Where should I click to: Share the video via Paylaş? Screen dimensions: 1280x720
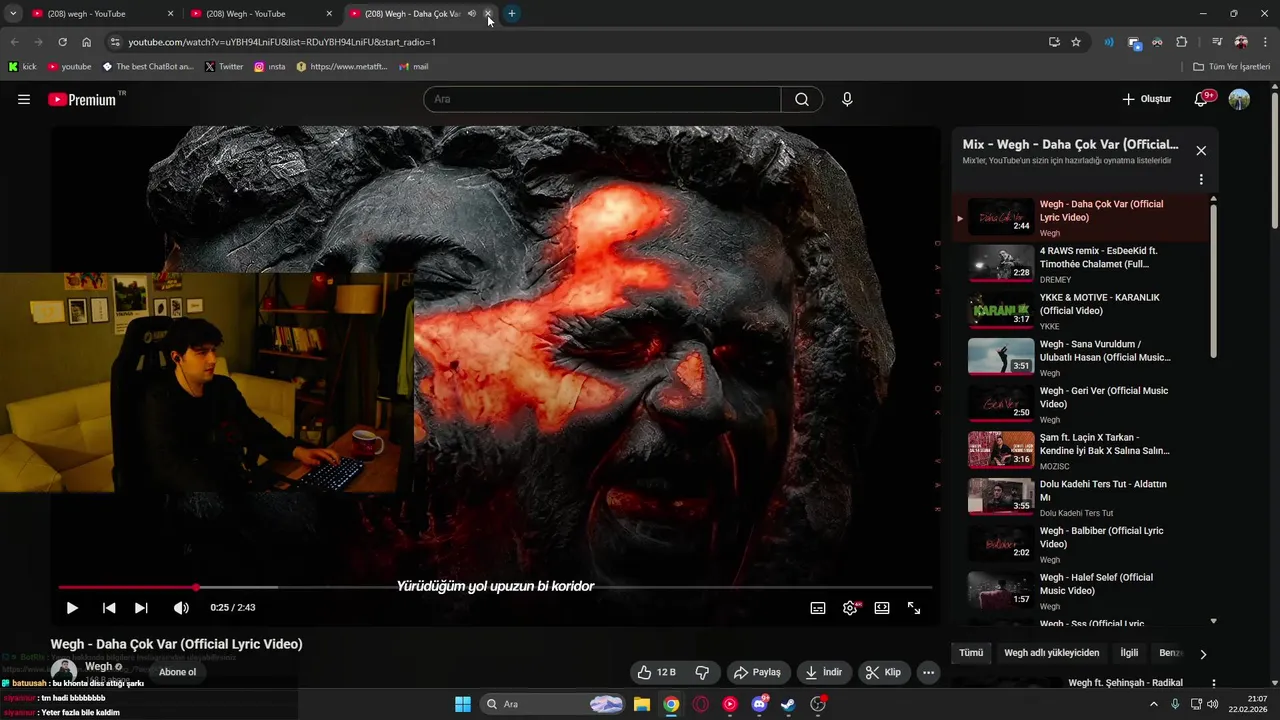point(758,672)
